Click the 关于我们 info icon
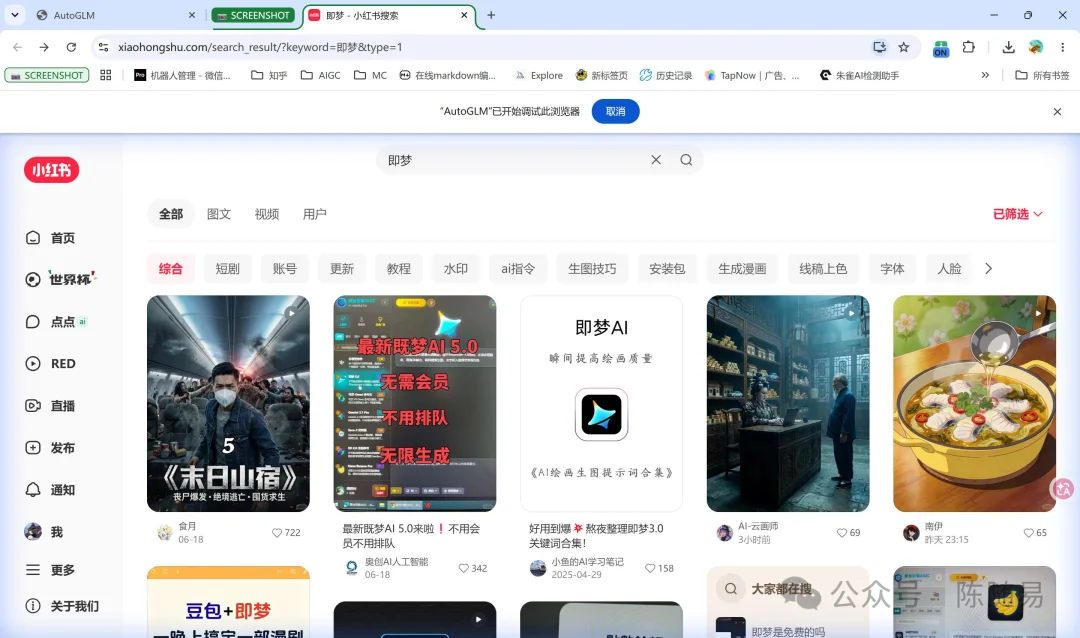This screenshot has width=1080, height=638. (32, 606)
